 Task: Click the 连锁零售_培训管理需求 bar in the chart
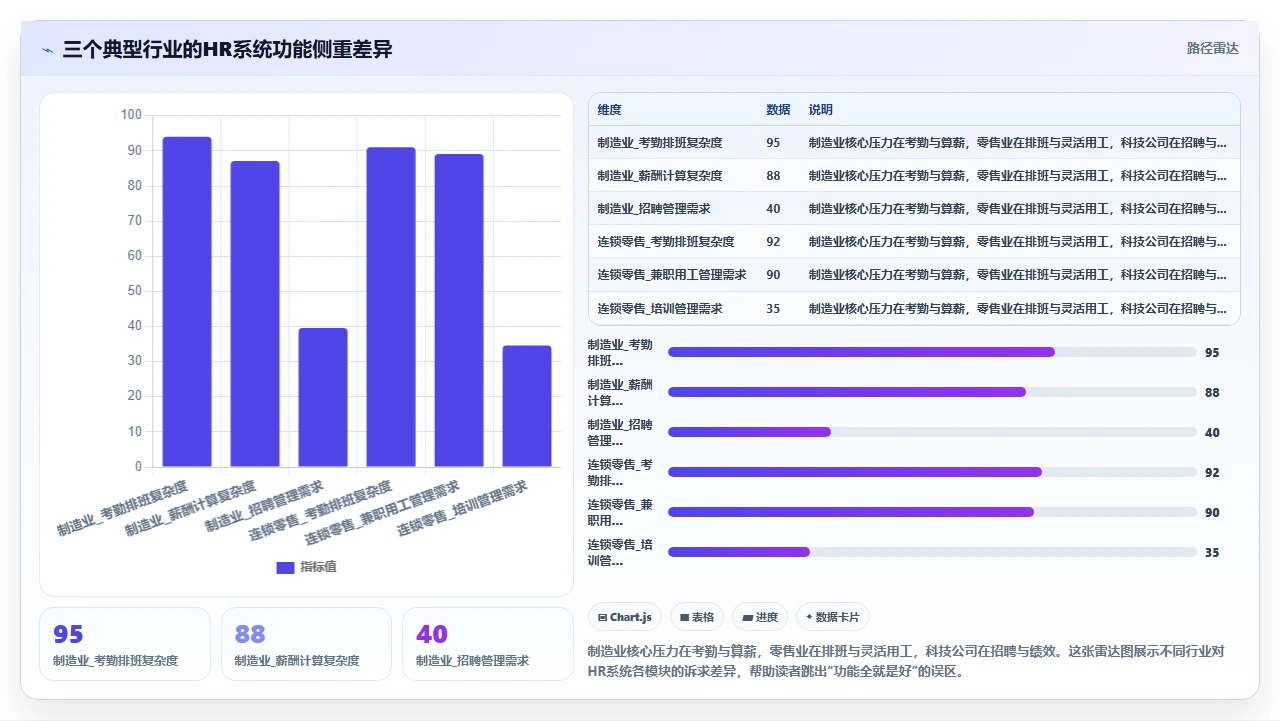click(527, 405)
